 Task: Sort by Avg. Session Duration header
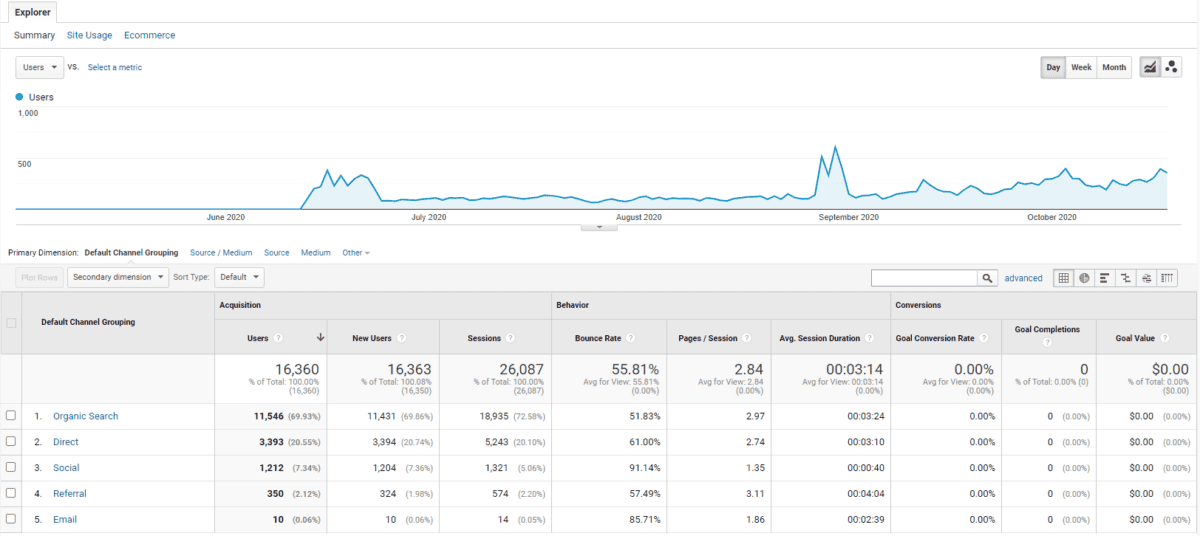820,338
